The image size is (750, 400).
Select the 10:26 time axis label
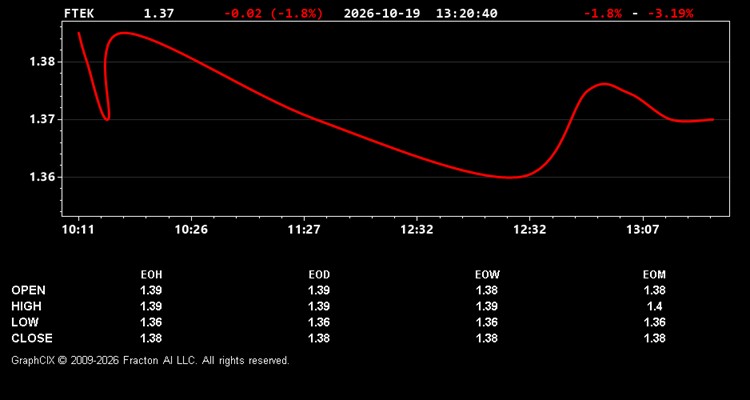click(191, 229)
